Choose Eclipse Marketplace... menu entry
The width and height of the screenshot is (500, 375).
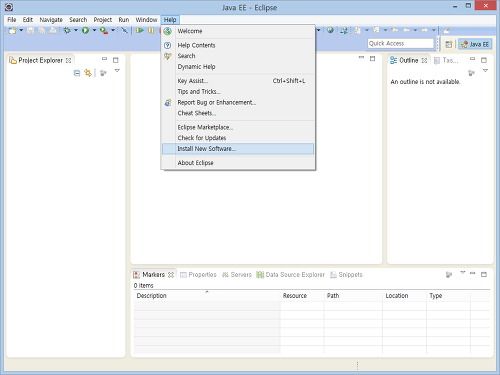(x=238, y=127)
